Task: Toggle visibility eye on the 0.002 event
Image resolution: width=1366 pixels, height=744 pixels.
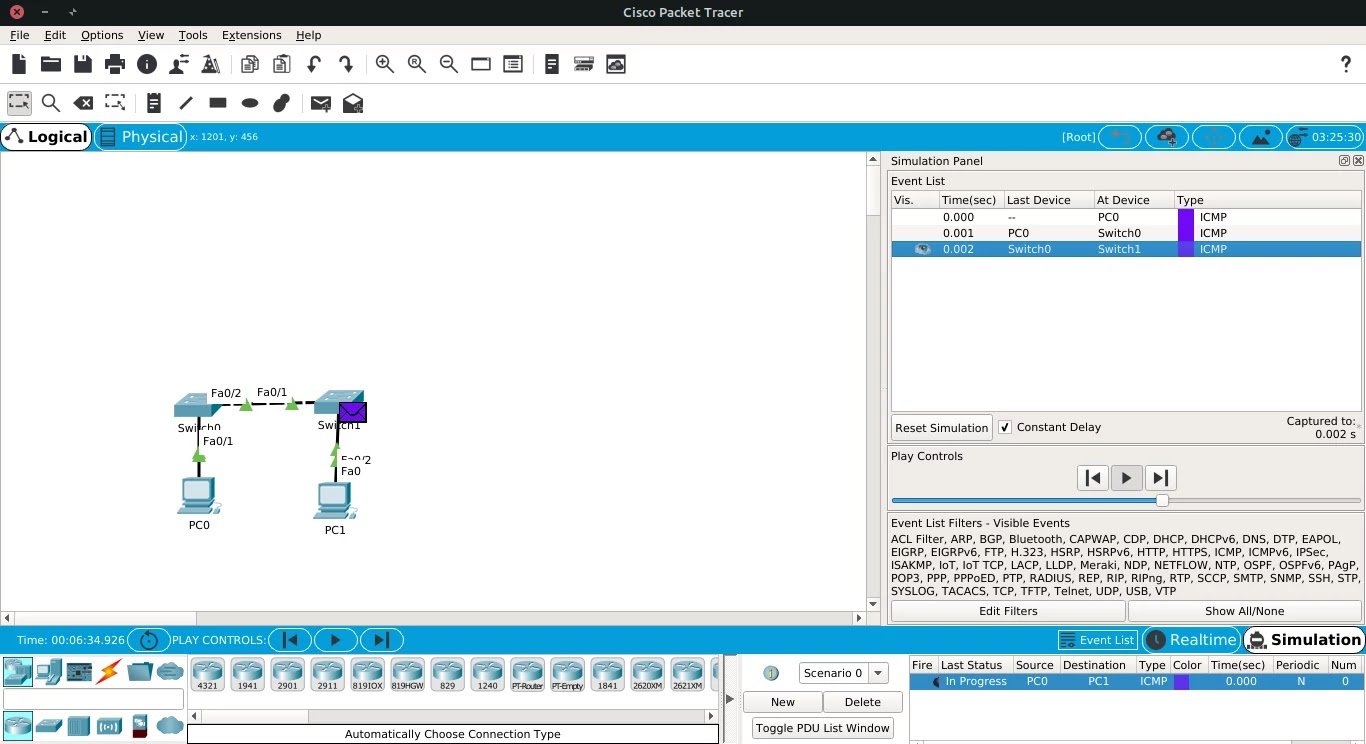Action: (x=923, y=249)
